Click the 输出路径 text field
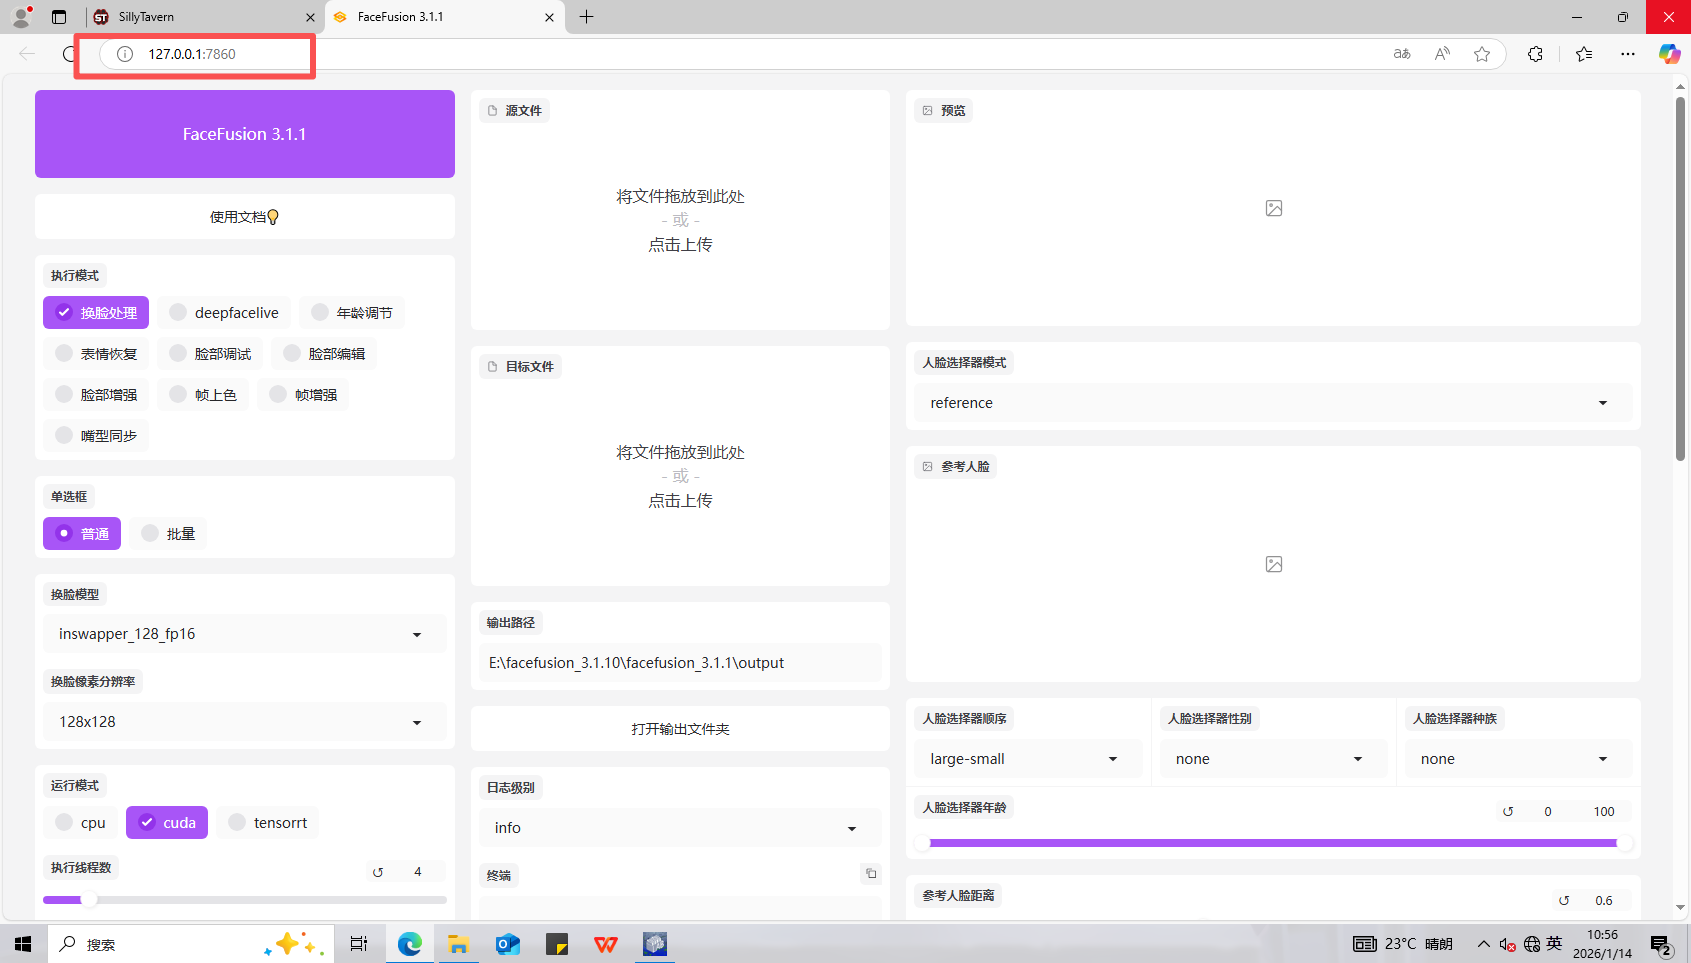Viewport: 1691px width, 963px height. click(x=680, y=663)
